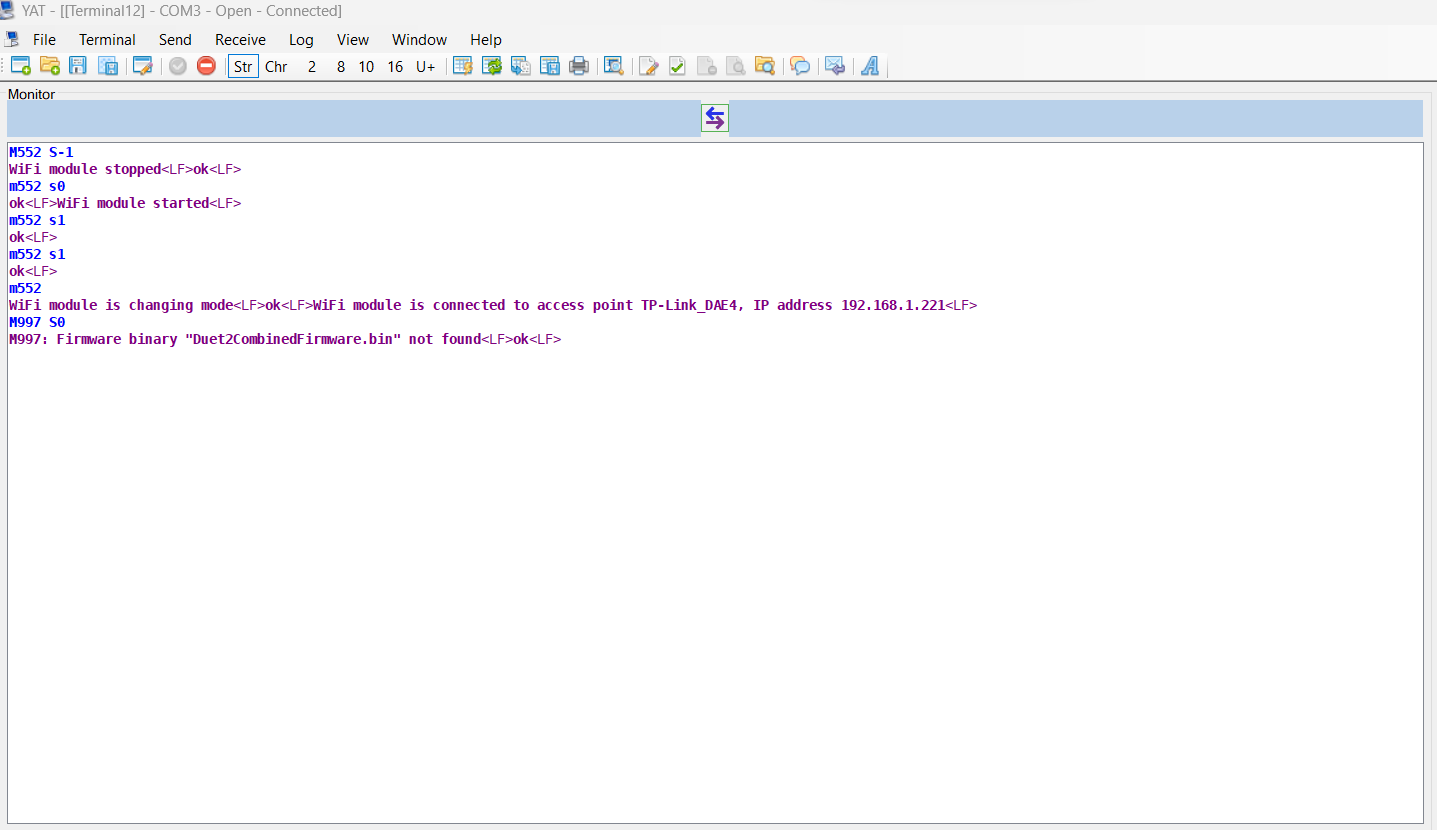The height and width of the screenshot is (830, 1437).
Task: Click the Clear monitor toolbar icon
Action: click(462, 66)
